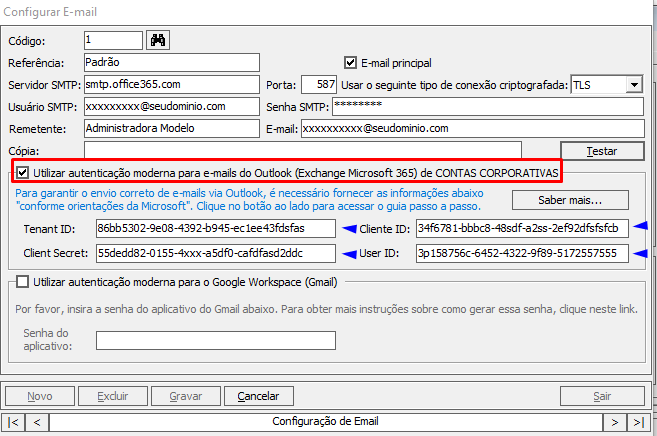The width and height of the screenshot is (657, 436).
Task: Click the Cancelar button
Action: pyautogui.click(x=259, y=396)
